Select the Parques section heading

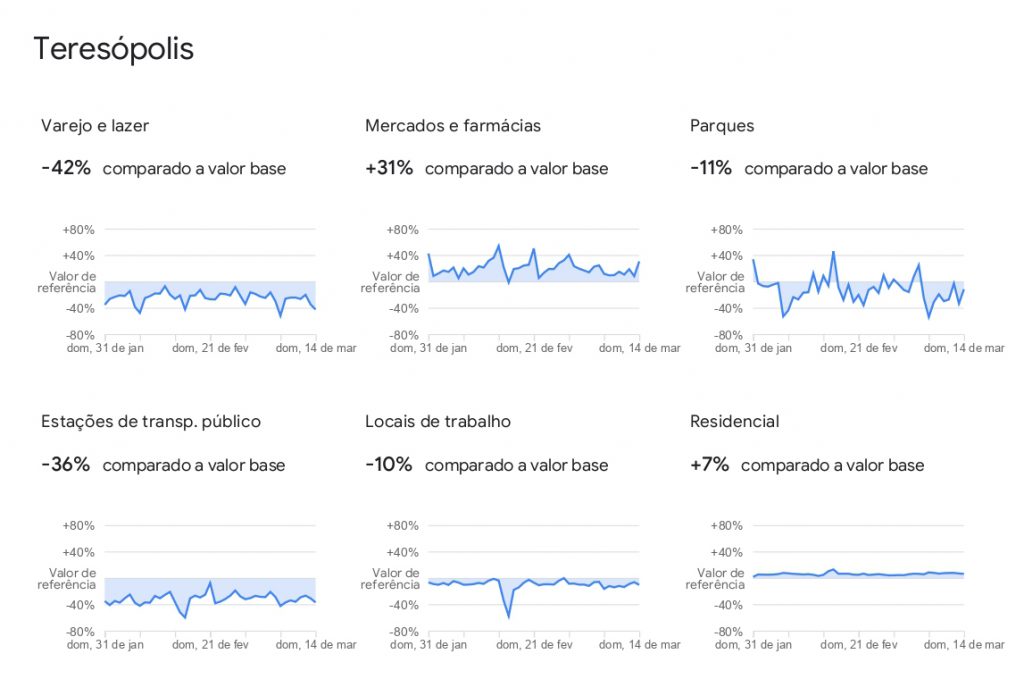(722, 126)
